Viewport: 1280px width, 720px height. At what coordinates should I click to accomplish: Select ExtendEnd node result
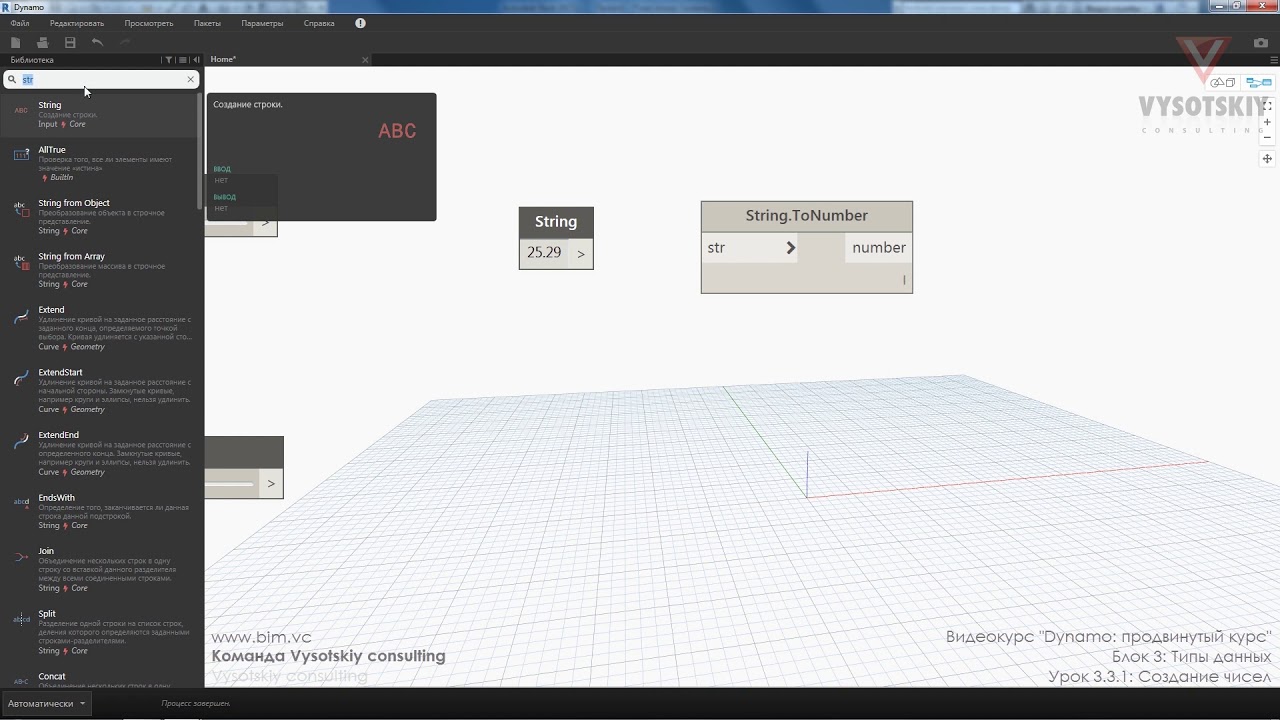[x=100, y=454]
